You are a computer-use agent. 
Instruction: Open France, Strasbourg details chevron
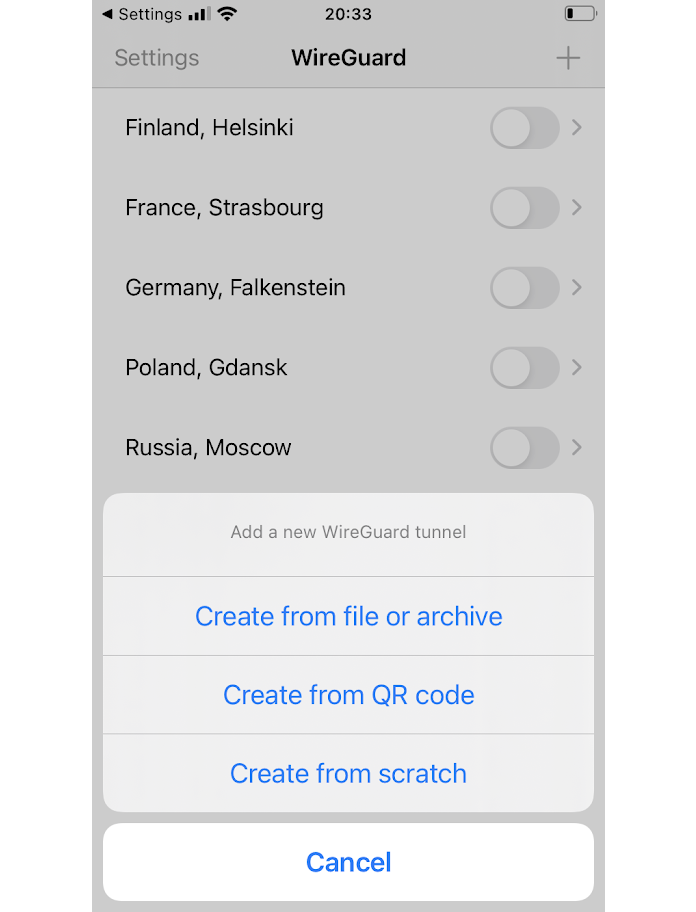tap(576, 208)
